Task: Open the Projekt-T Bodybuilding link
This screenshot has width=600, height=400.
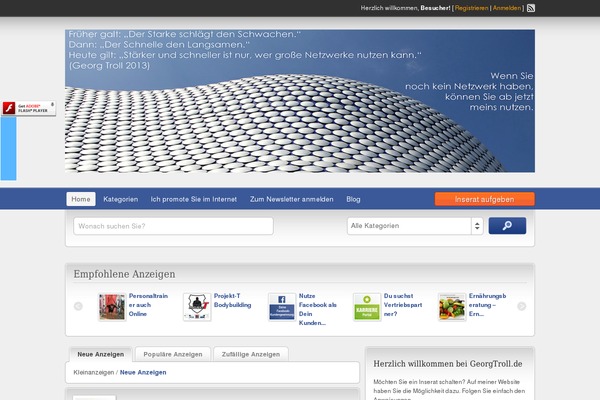Action: click(232, 300)
